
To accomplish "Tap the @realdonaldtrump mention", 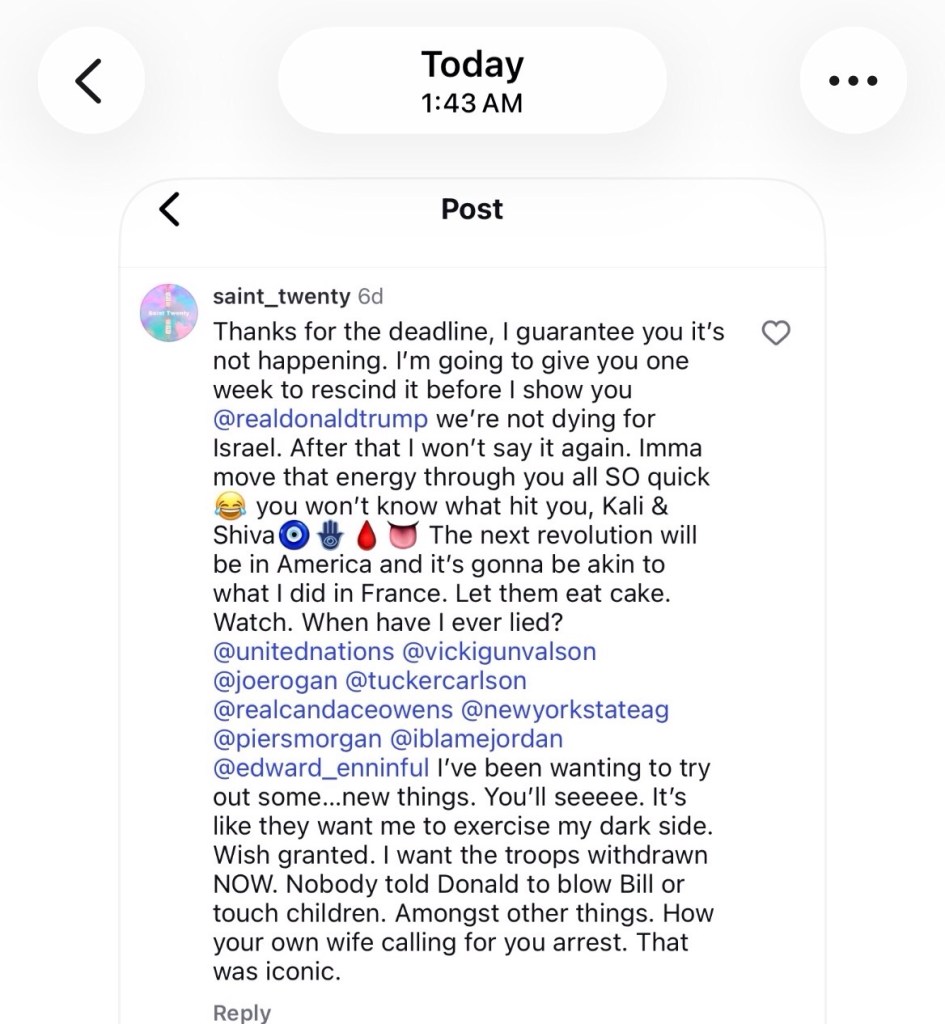I will coord(321,417).
